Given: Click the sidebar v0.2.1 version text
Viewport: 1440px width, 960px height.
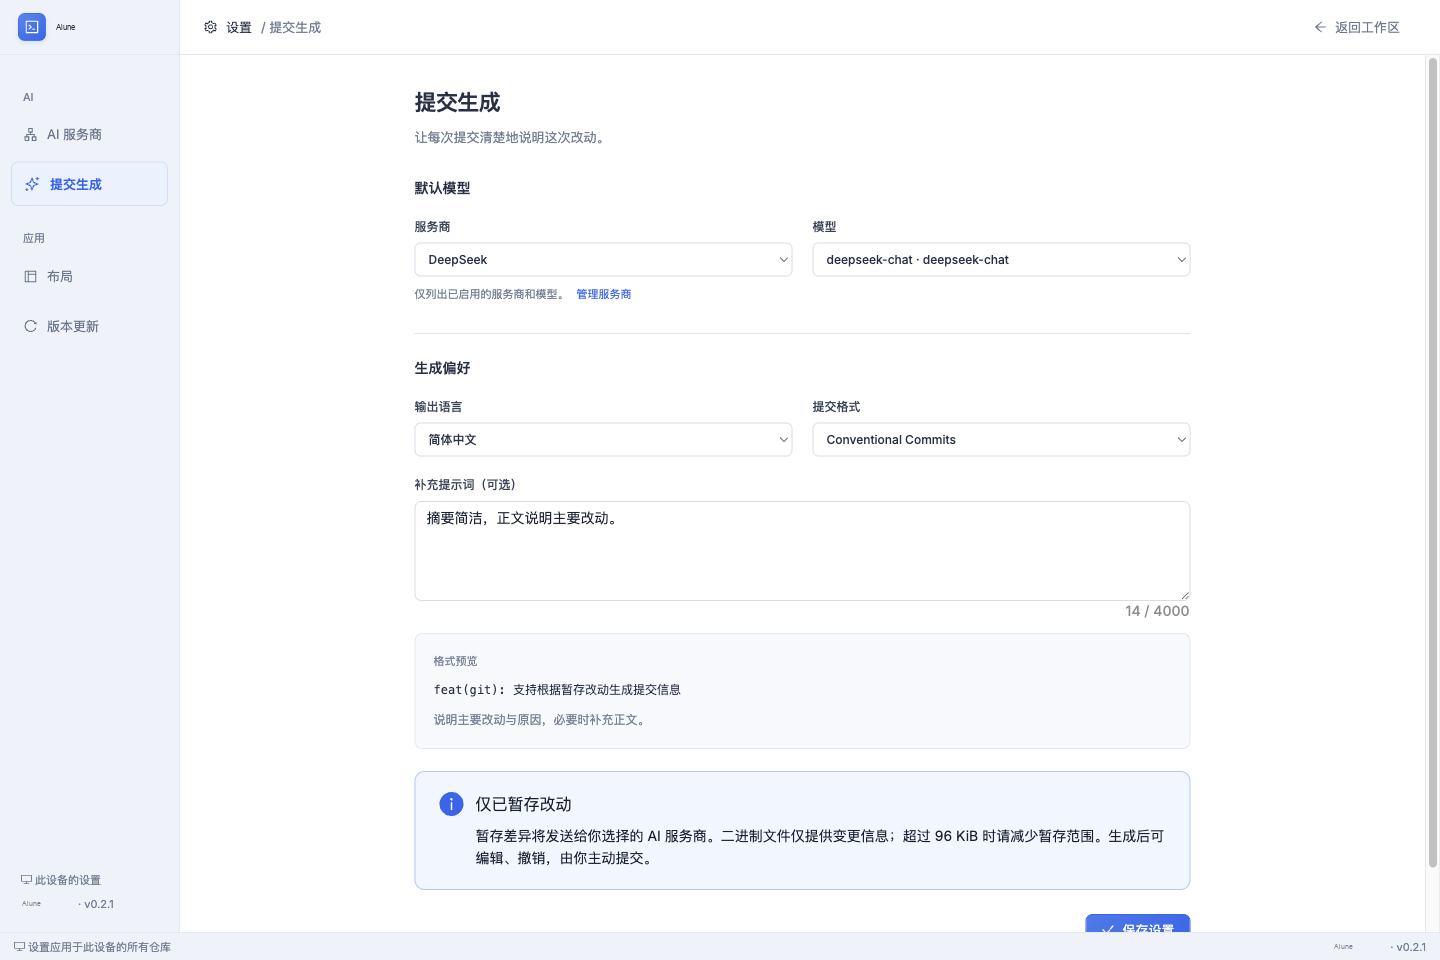Looking at the screenshot, I should (96, 904).
